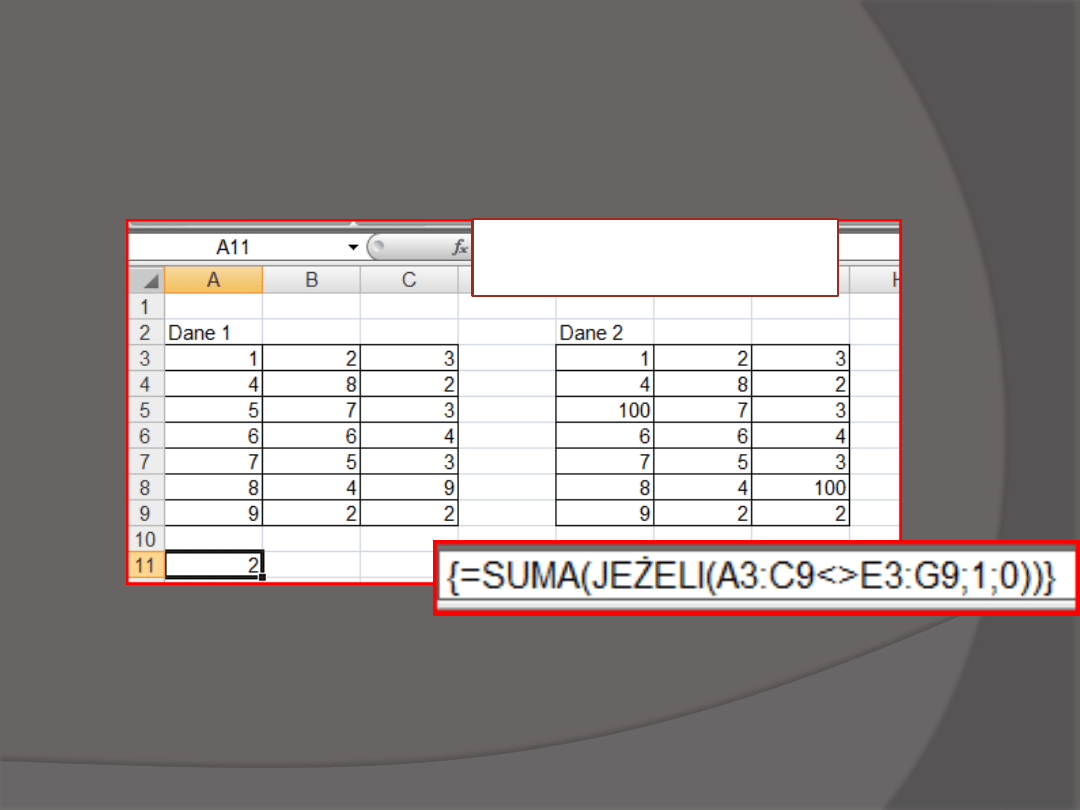Open the Name Box dropdown arrow
This screenshot has width=1080, height=810.
click(353, 247)
